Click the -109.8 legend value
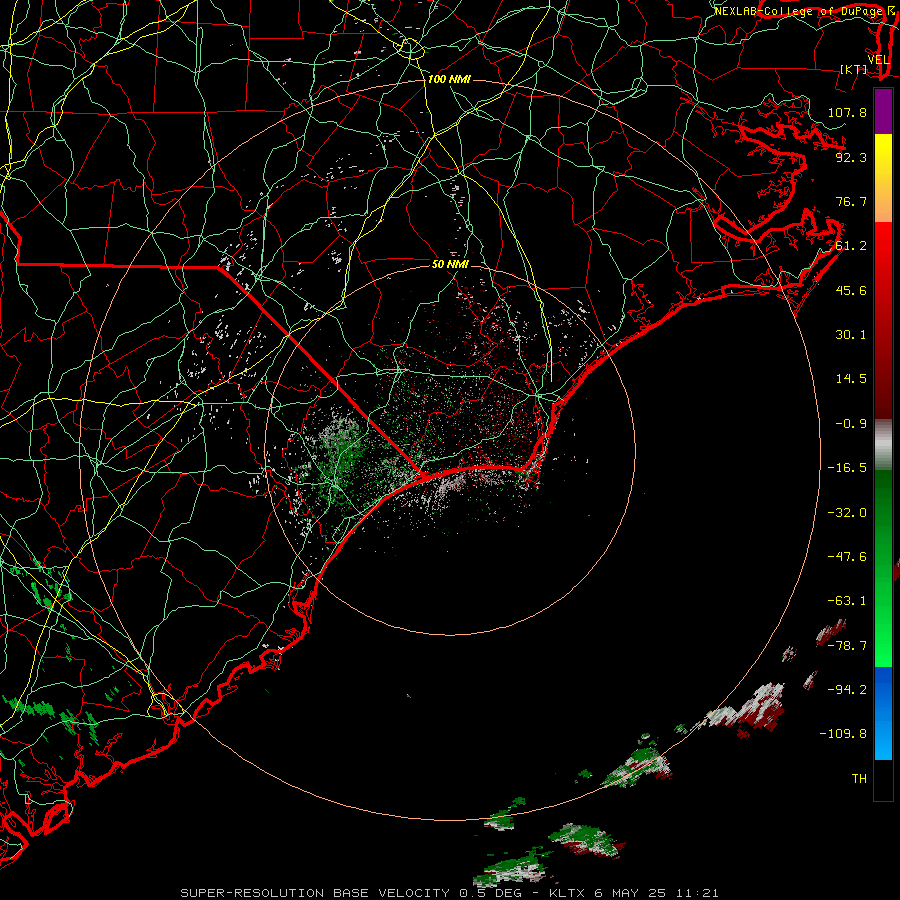Viewport: 900px width, 900px height. coord(843,734)
